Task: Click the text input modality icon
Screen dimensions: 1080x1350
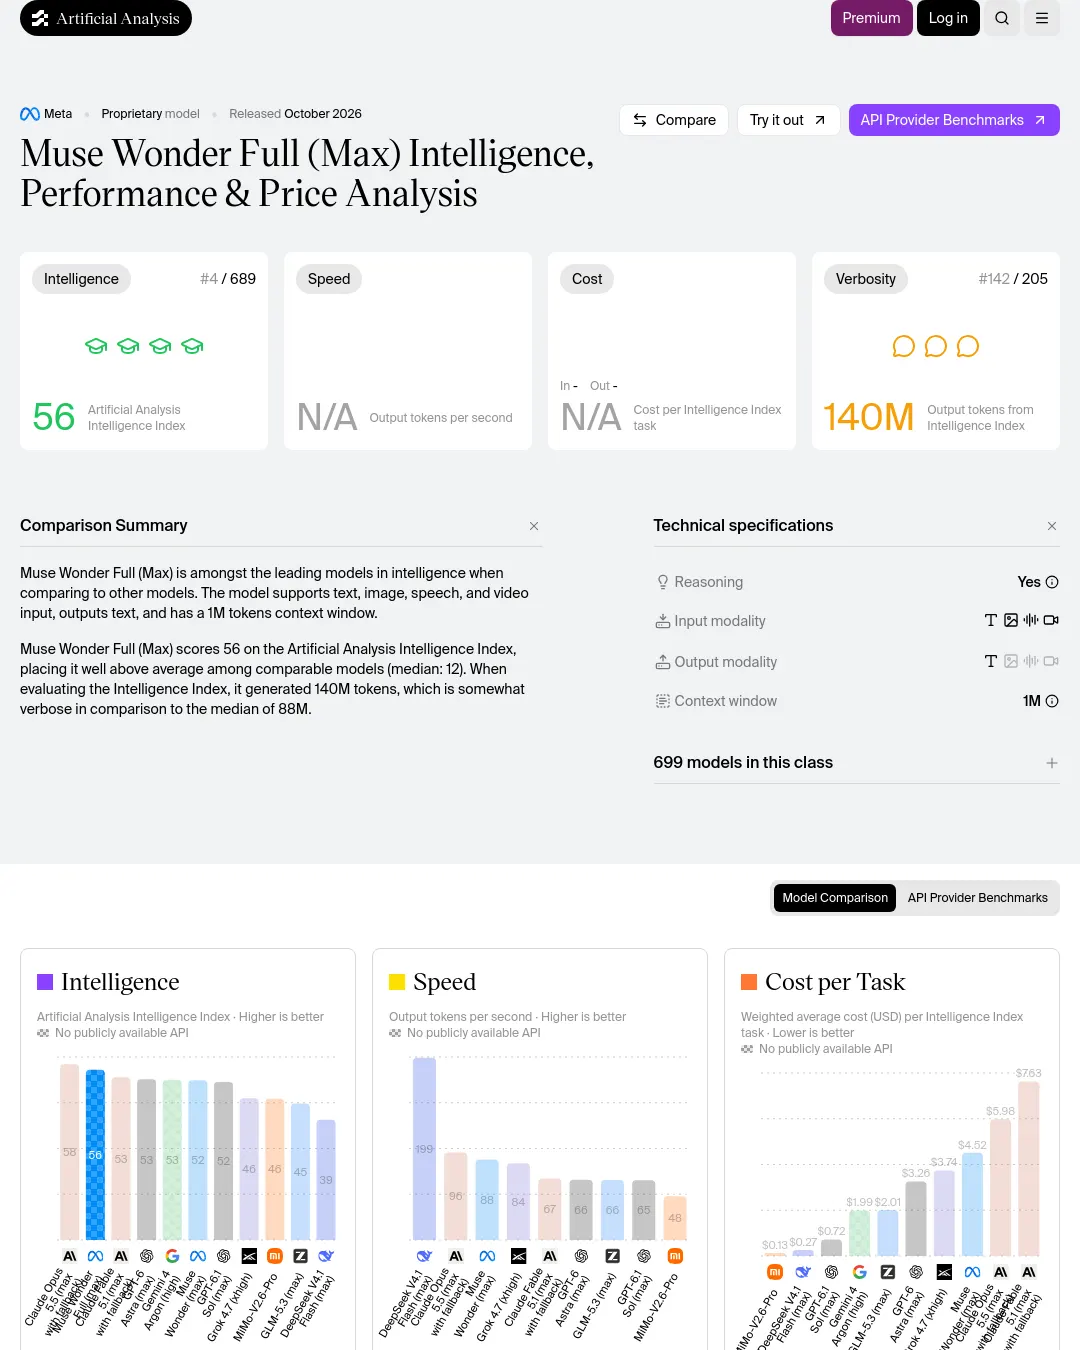Action: tap(991, 620)
